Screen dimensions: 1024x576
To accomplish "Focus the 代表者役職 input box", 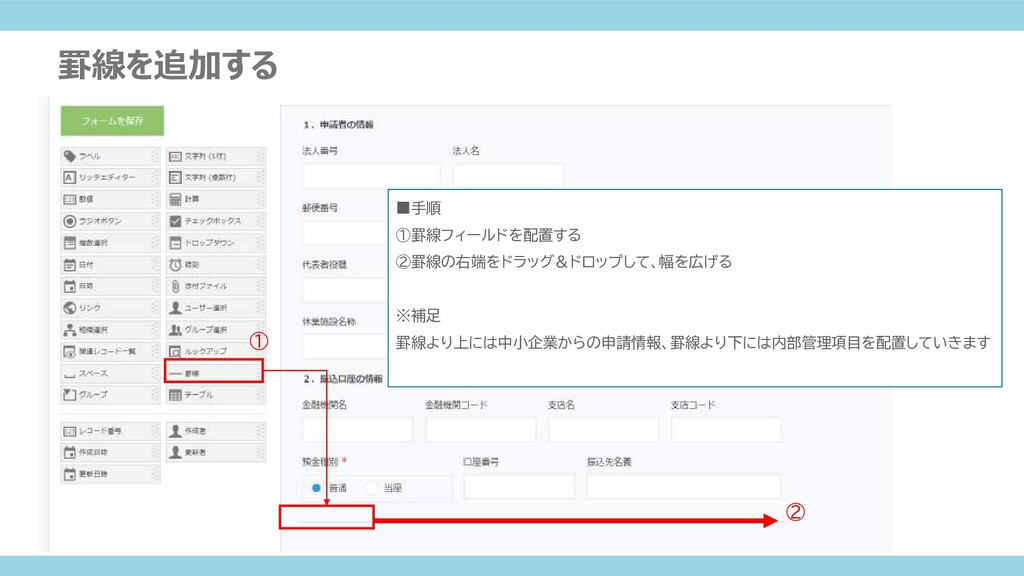I will click(345, 290).
